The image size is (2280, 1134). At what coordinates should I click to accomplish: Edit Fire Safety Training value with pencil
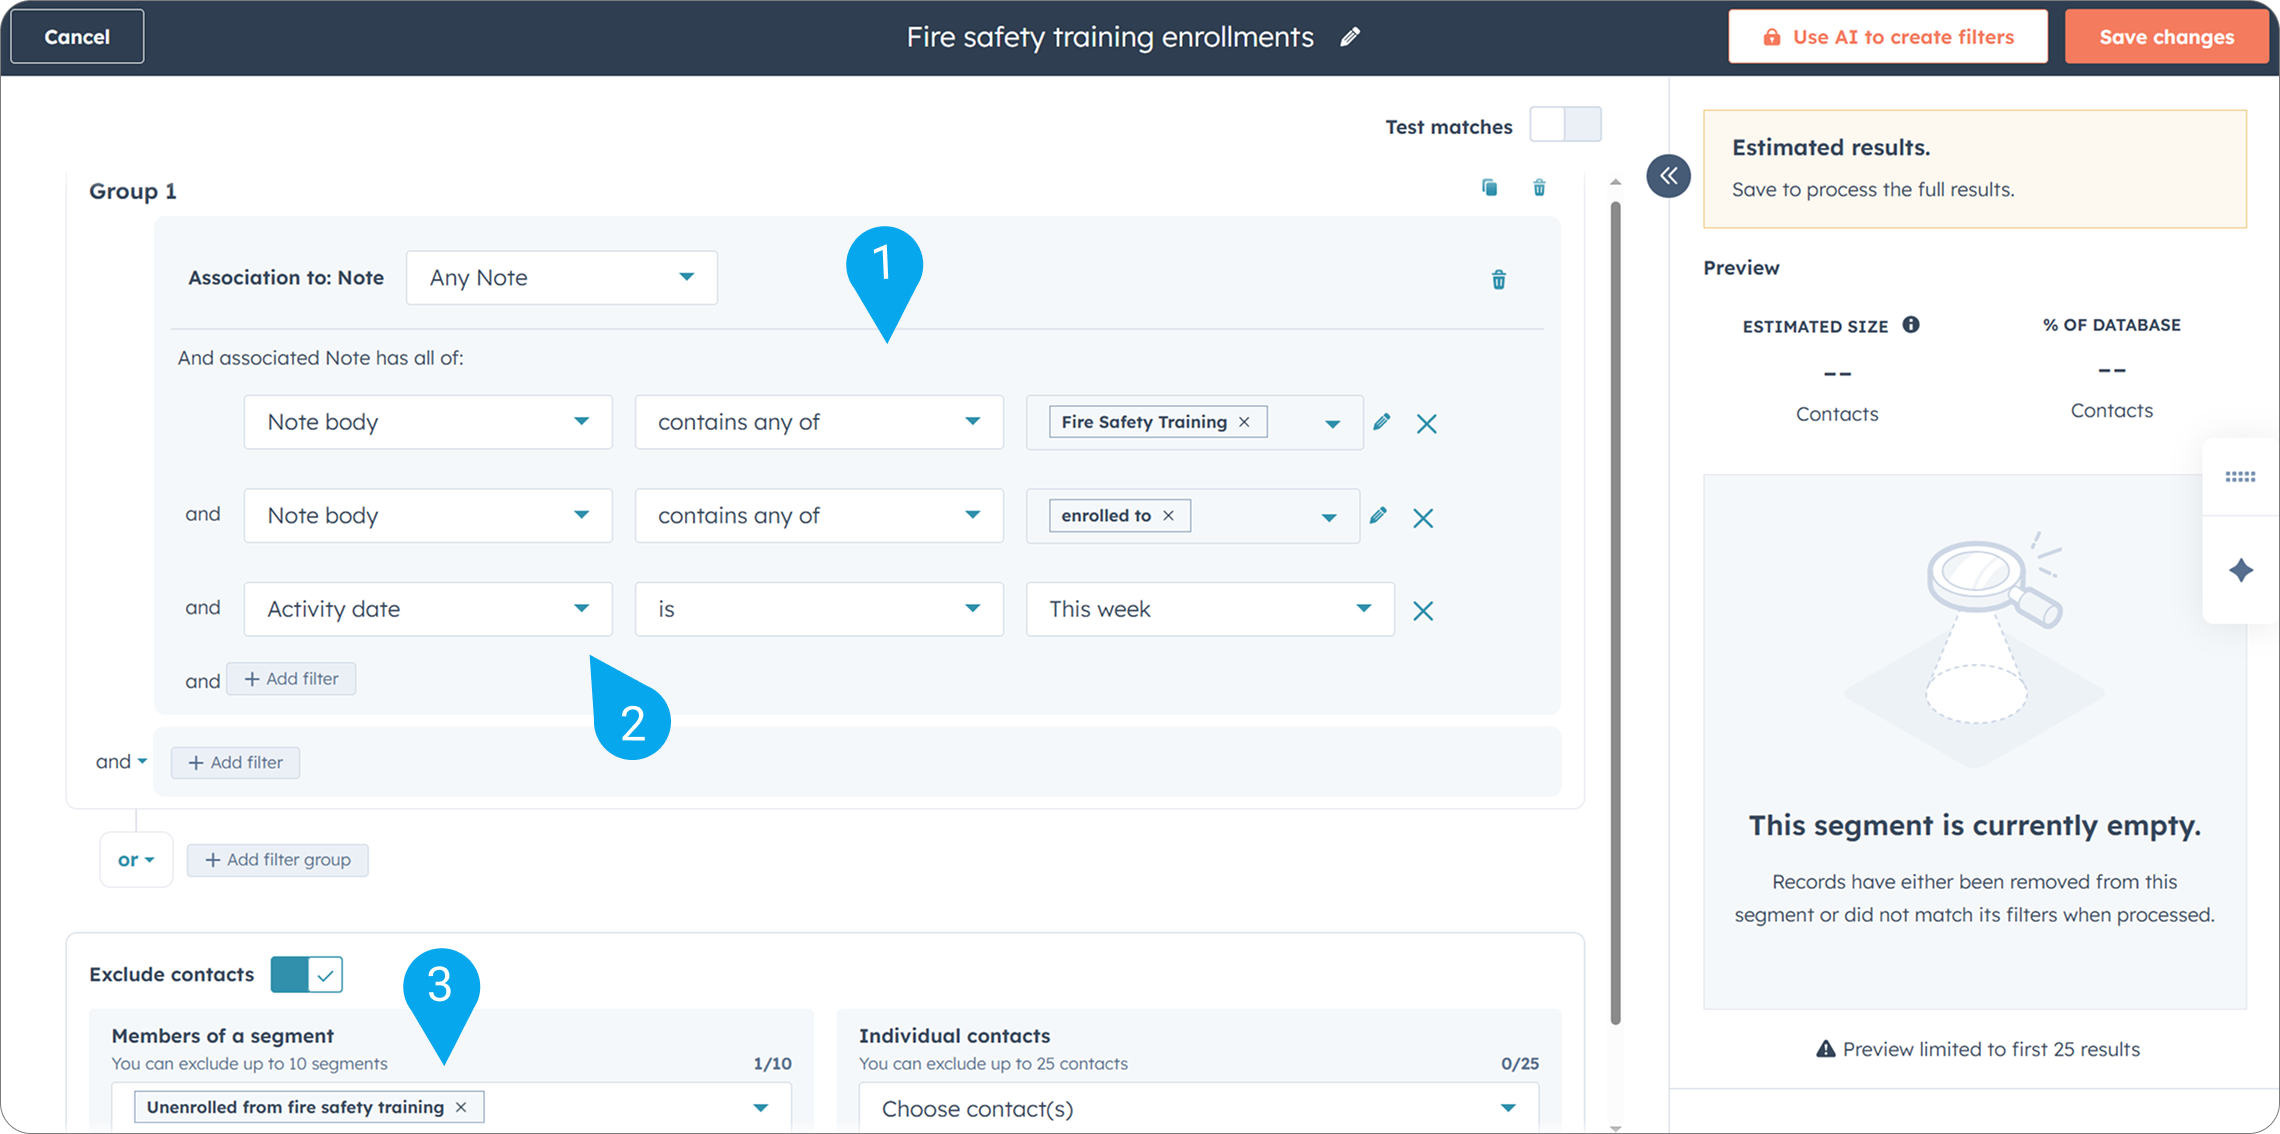tap(1381, 422)
